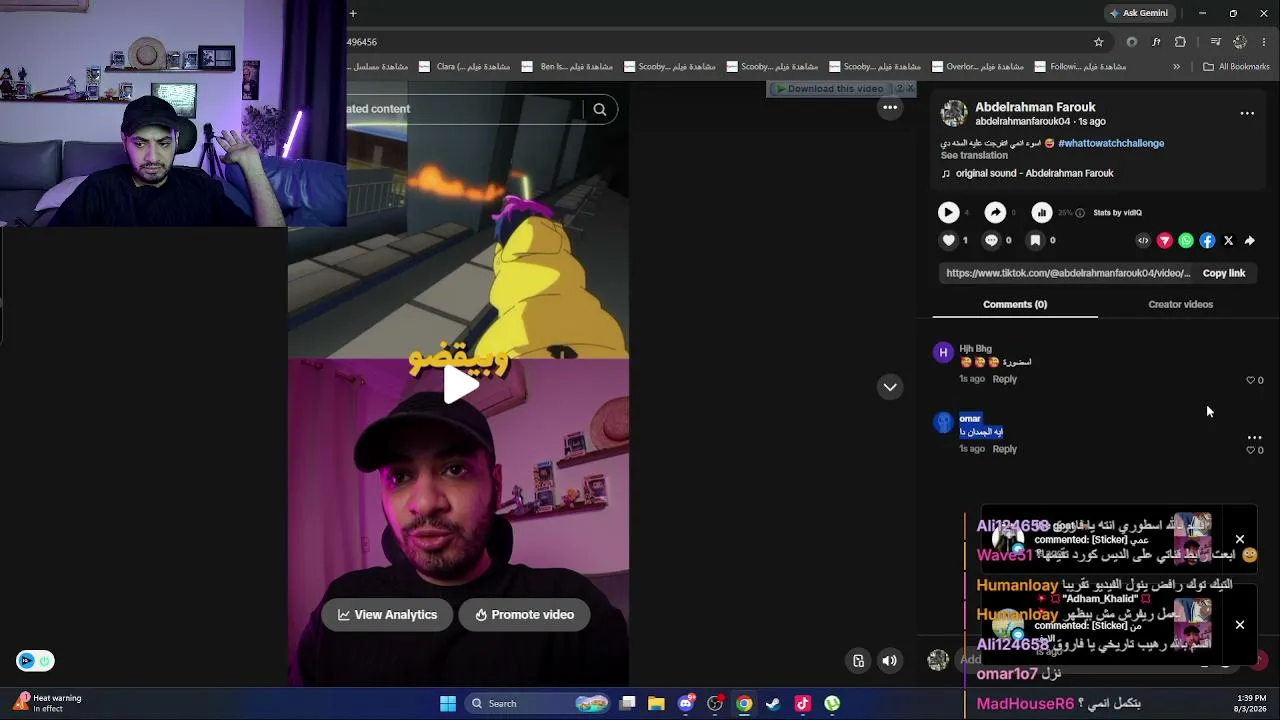
Task: Open TikTok app from the taskbar
Action: 802,703
